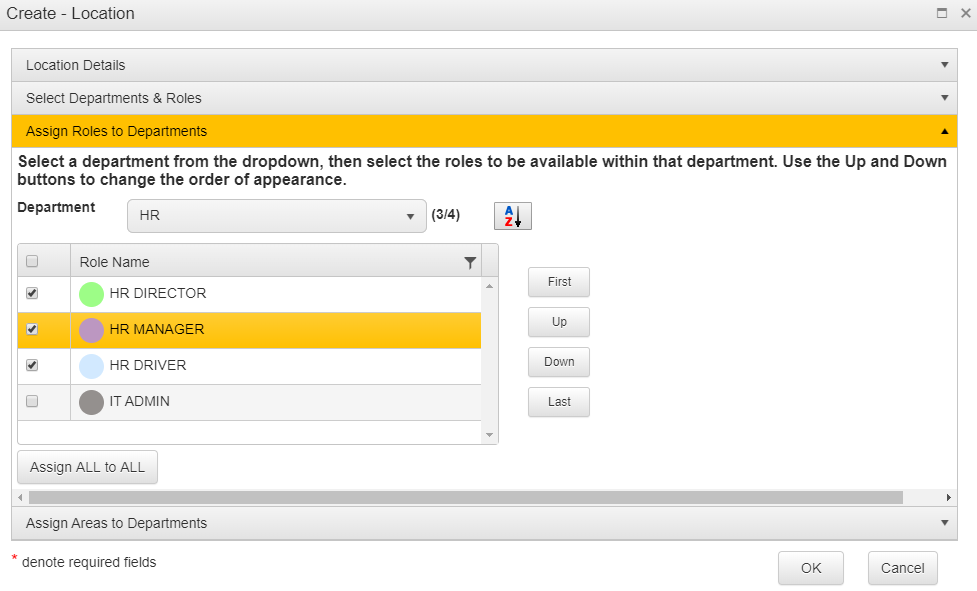Maximize the Create - Location dialog

tap(942, 13)
